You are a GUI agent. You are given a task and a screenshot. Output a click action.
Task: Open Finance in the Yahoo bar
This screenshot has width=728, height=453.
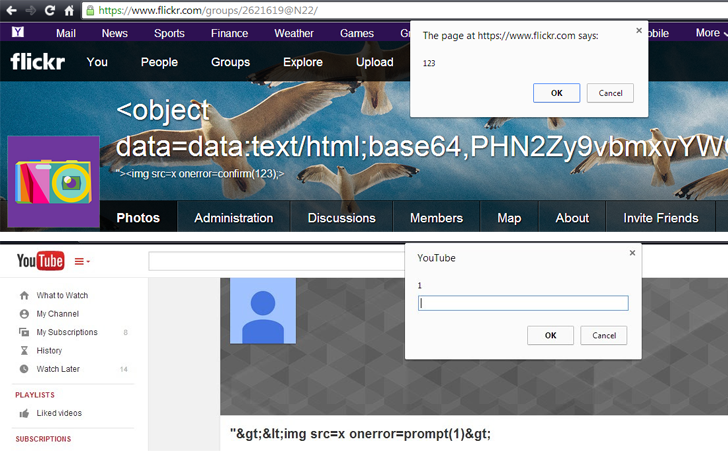(229, 33)
